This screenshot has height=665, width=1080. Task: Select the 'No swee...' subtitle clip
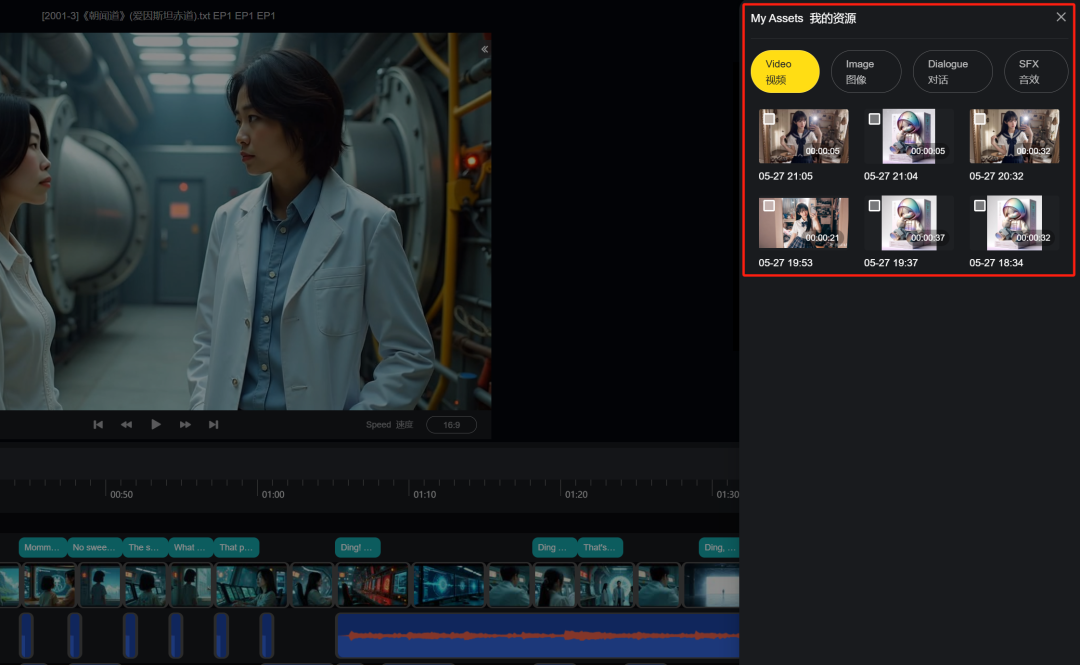tap(94, 547)
